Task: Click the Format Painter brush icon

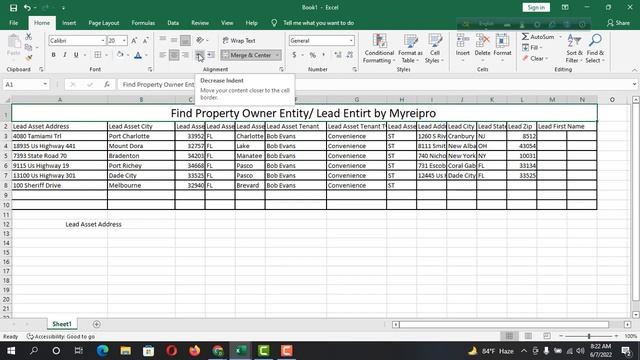Action: [x=29, y=58]
